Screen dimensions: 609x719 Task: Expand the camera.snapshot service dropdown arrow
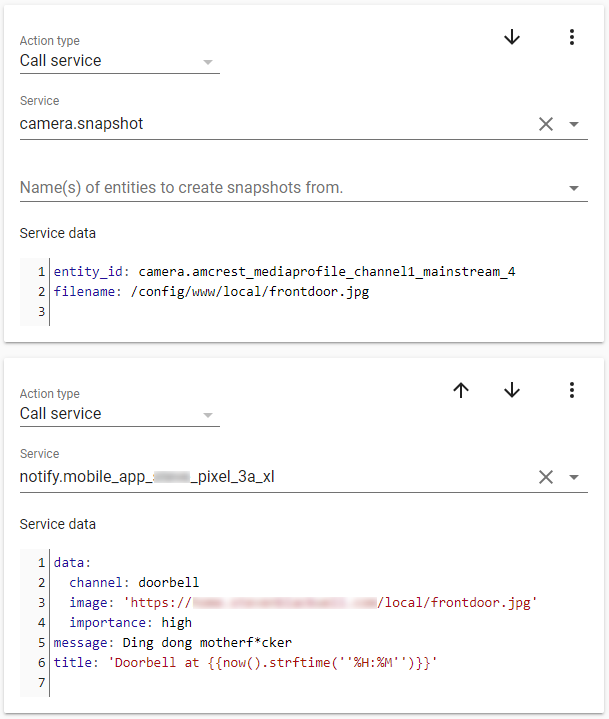[574, 125]
